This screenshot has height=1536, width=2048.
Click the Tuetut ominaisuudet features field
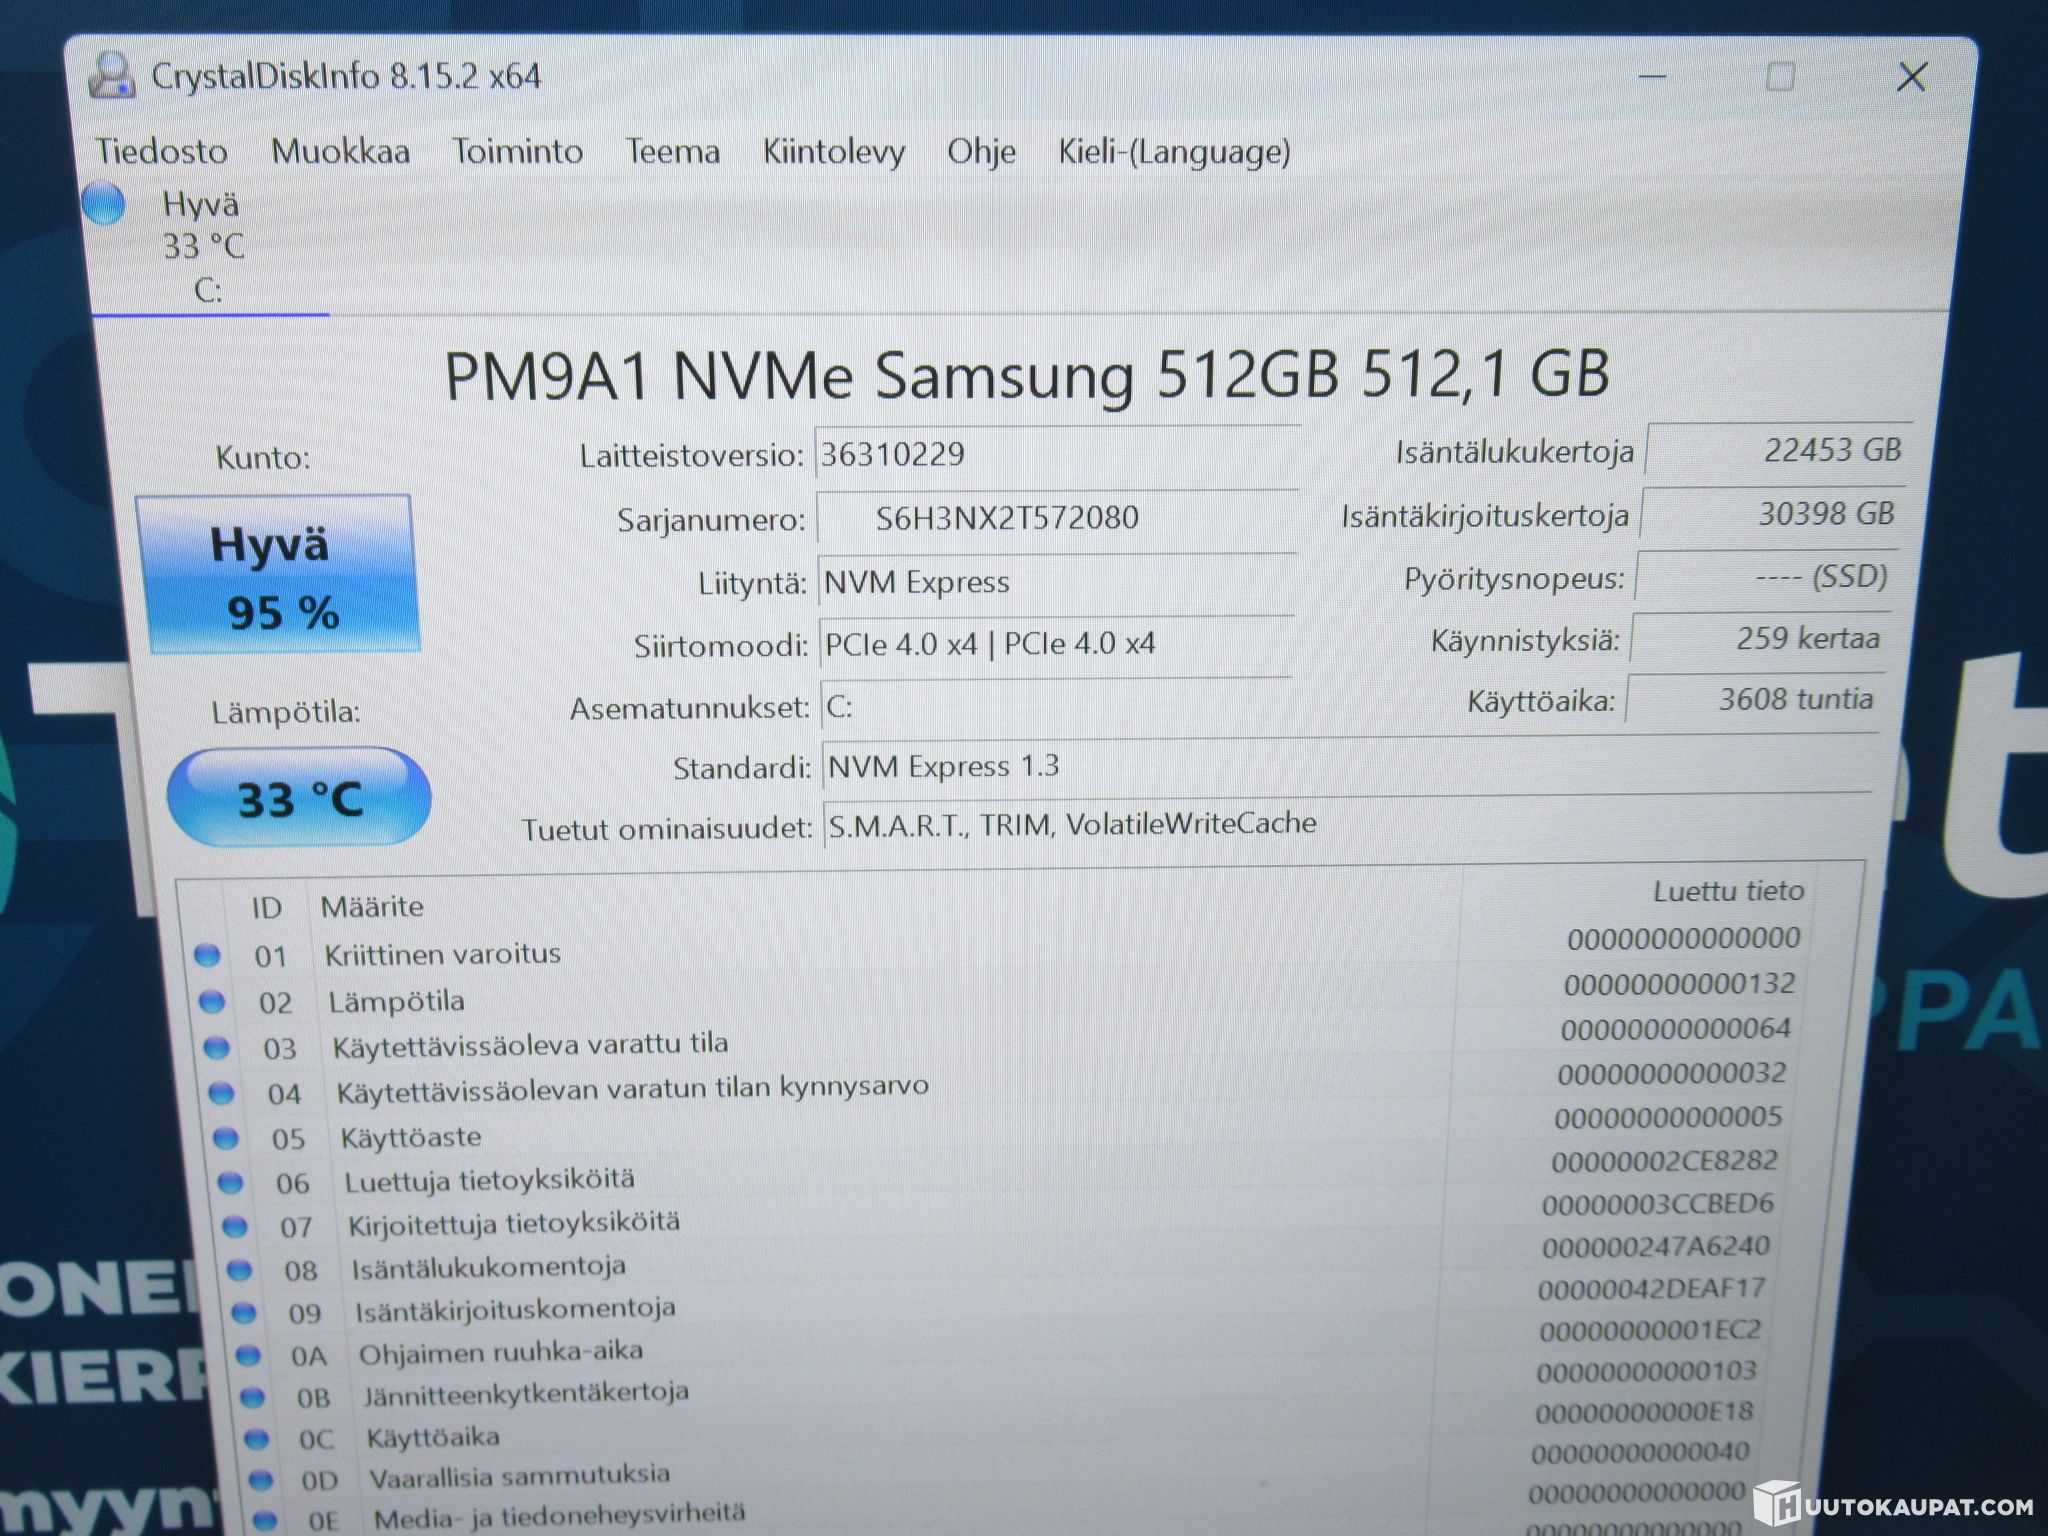pyautogui.click(x=1347, y=824)
